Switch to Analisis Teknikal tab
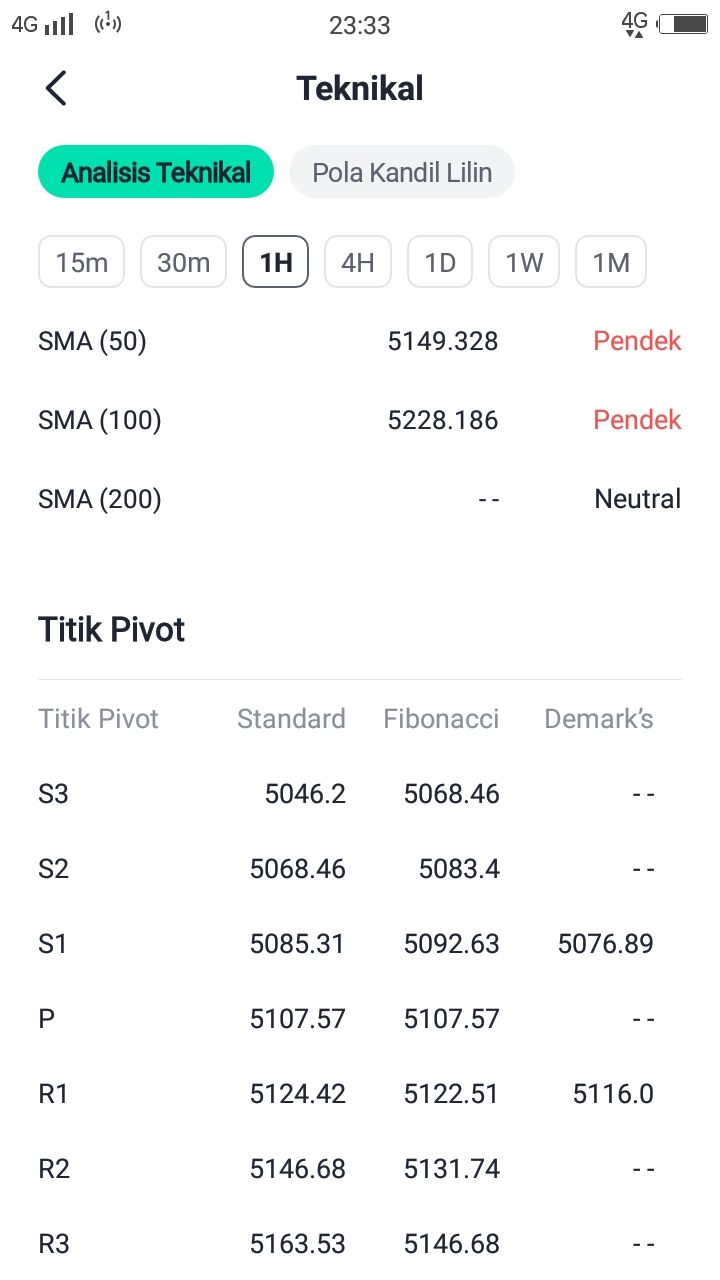 [156, 172]
